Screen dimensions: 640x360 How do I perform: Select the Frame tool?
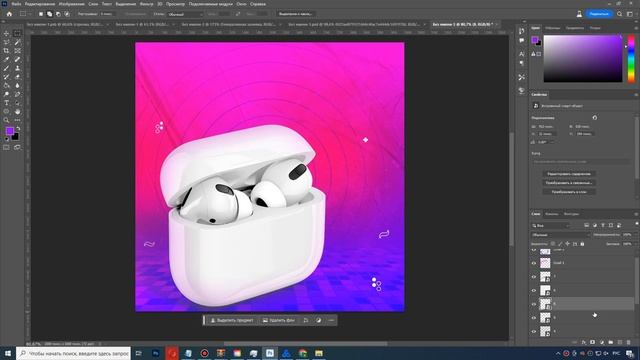[x=17, y=51]
